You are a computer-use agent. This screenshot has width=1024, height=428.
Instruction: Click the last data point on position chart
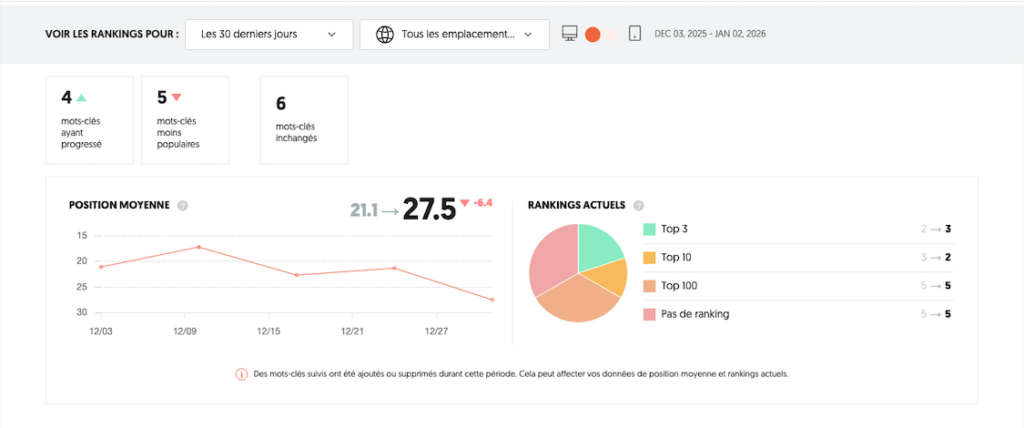click(x=492, y=300)
